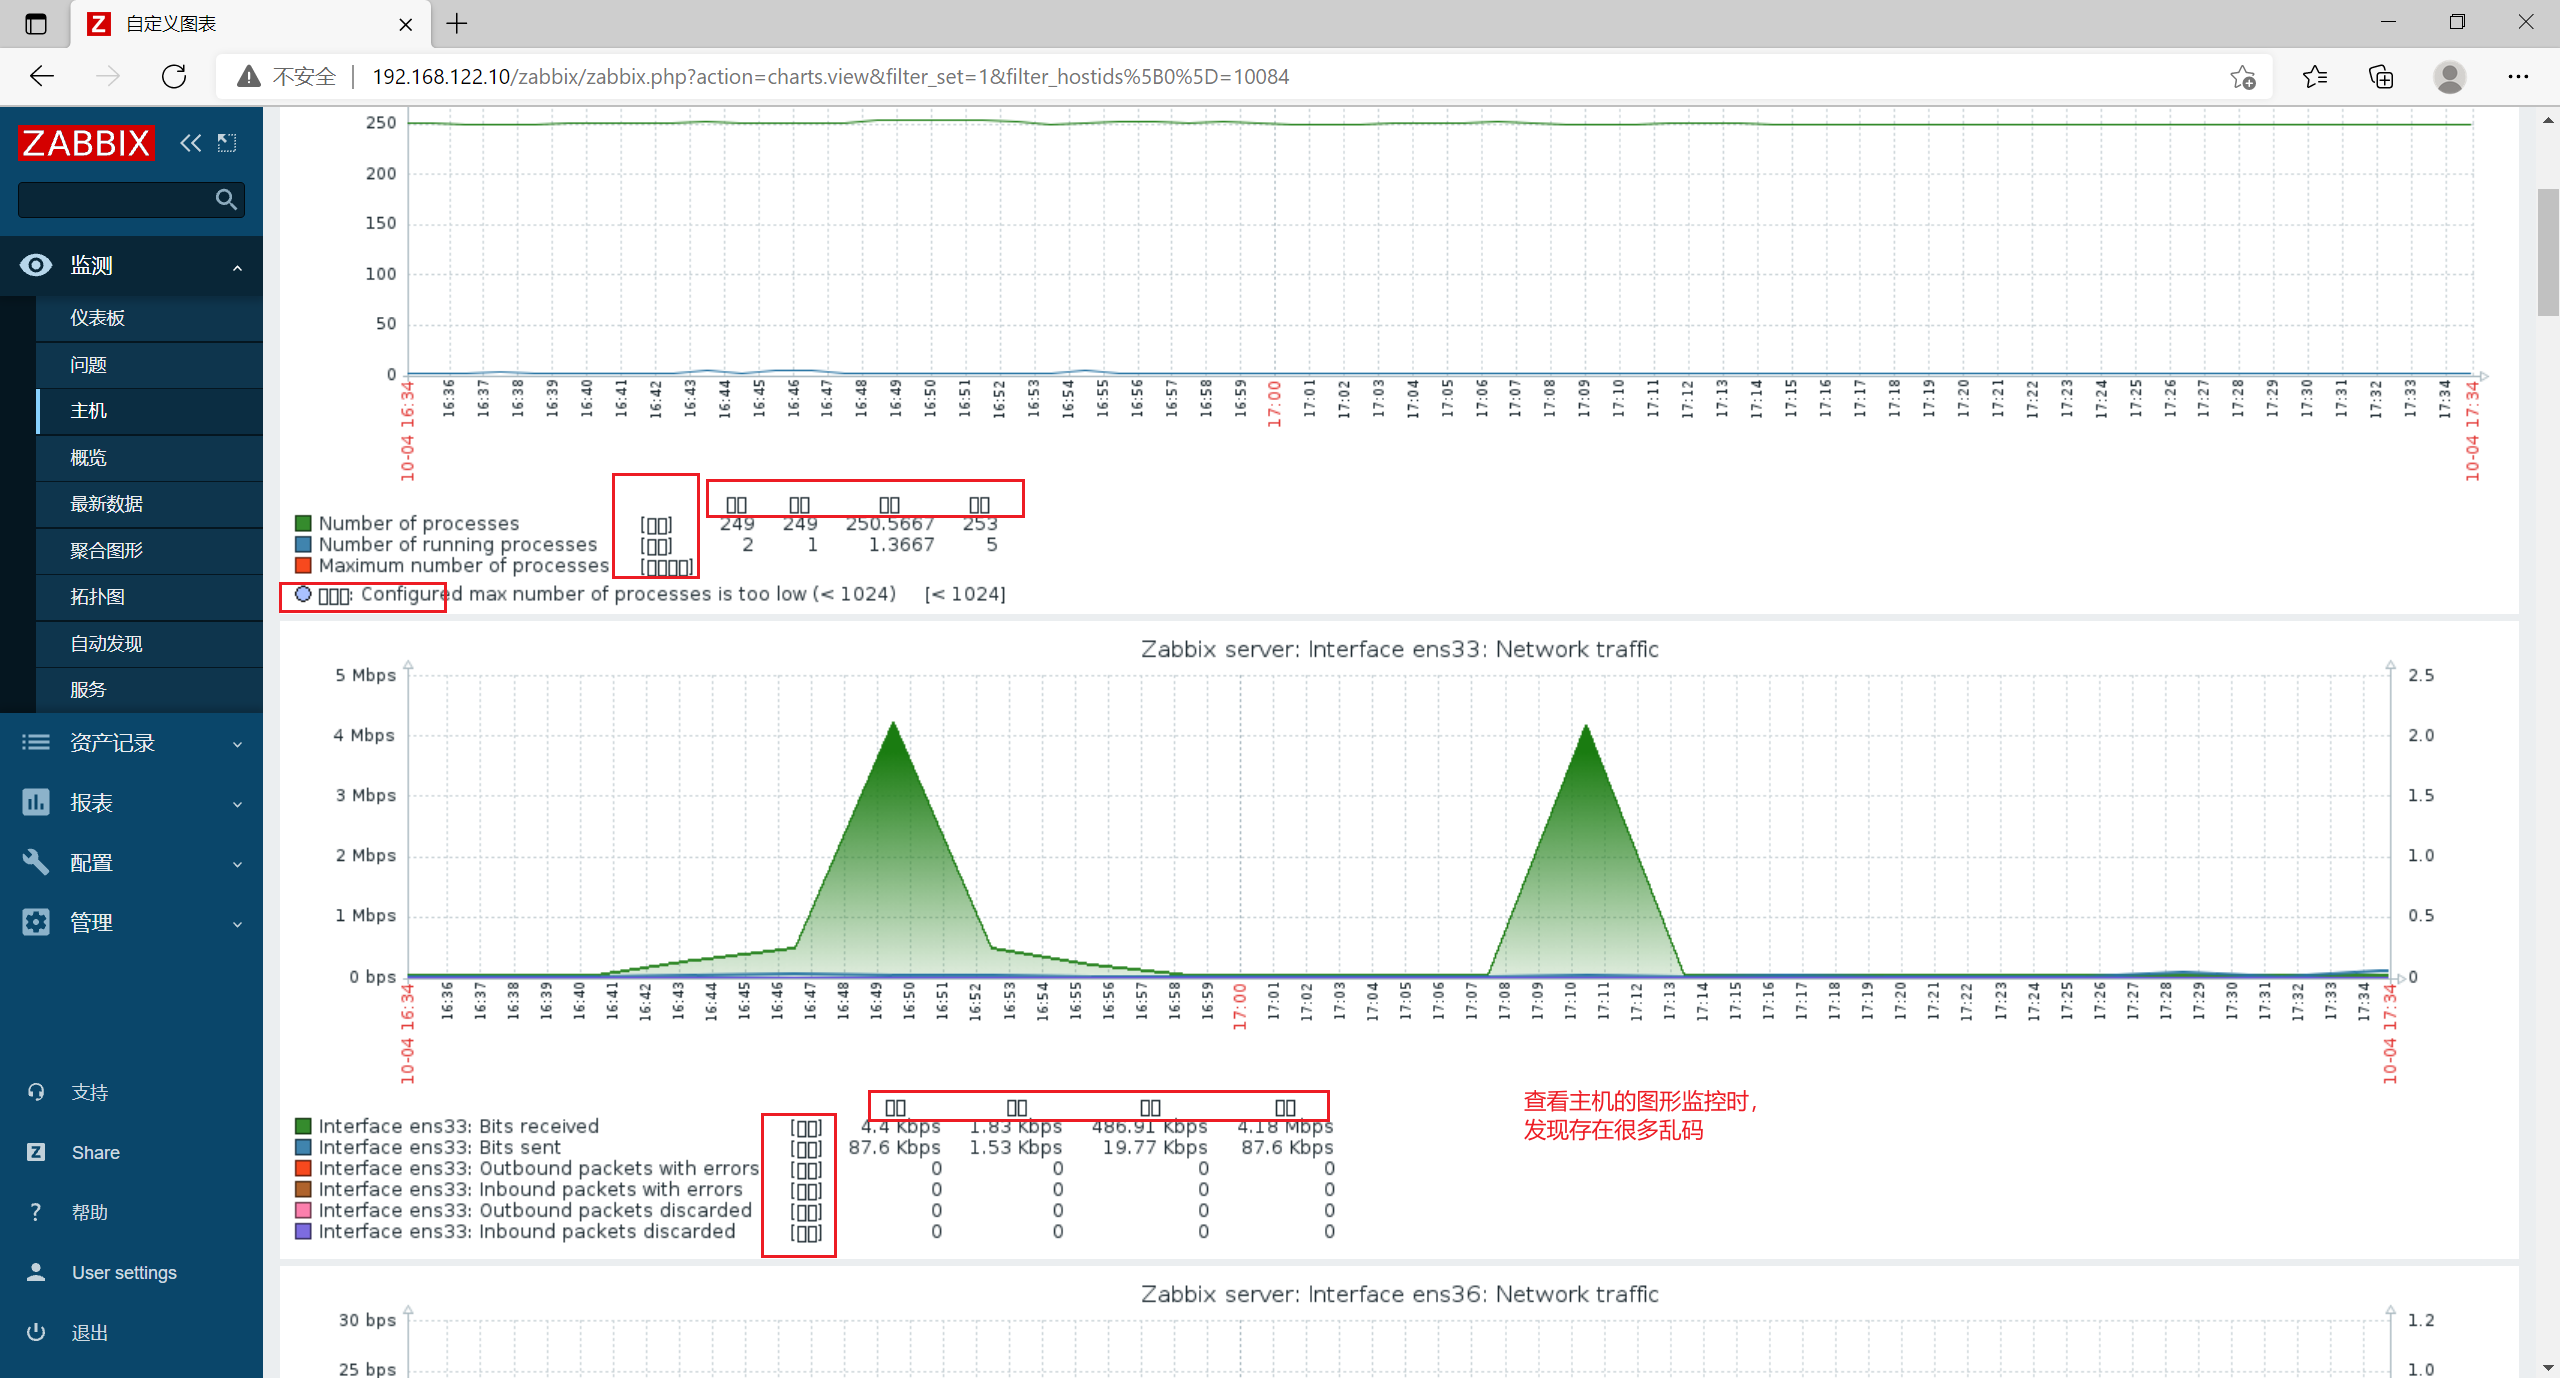Click the browser address bar URL
This screenshot has height=1378, width=2560.
coord(830,77)
